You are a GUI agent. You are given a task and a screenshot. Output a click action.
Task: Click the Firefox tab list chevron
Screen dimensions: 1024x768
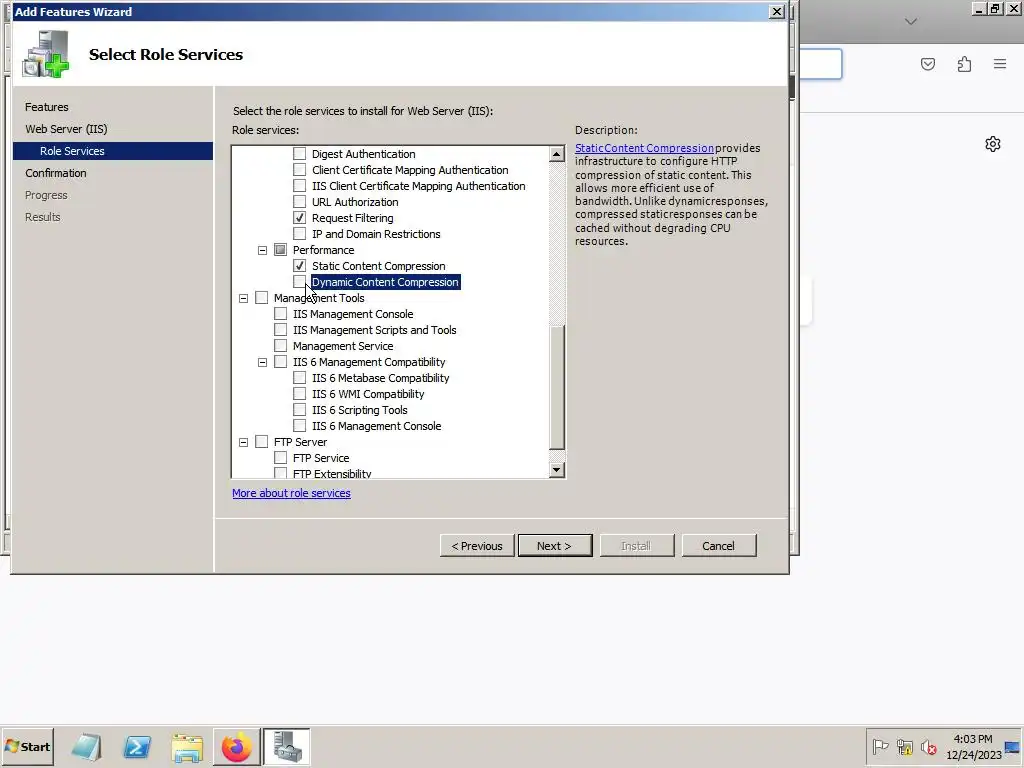coord(911,22)
